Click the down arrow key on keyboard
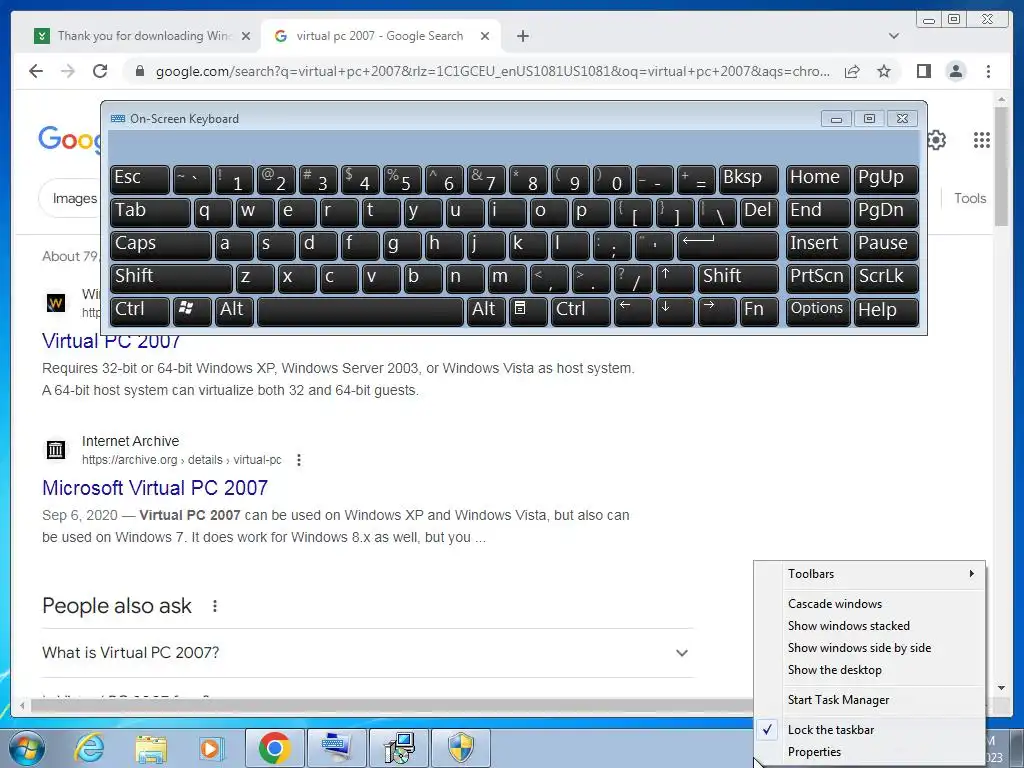This screenshot has height=768, width=1024. tap(675, 311)
